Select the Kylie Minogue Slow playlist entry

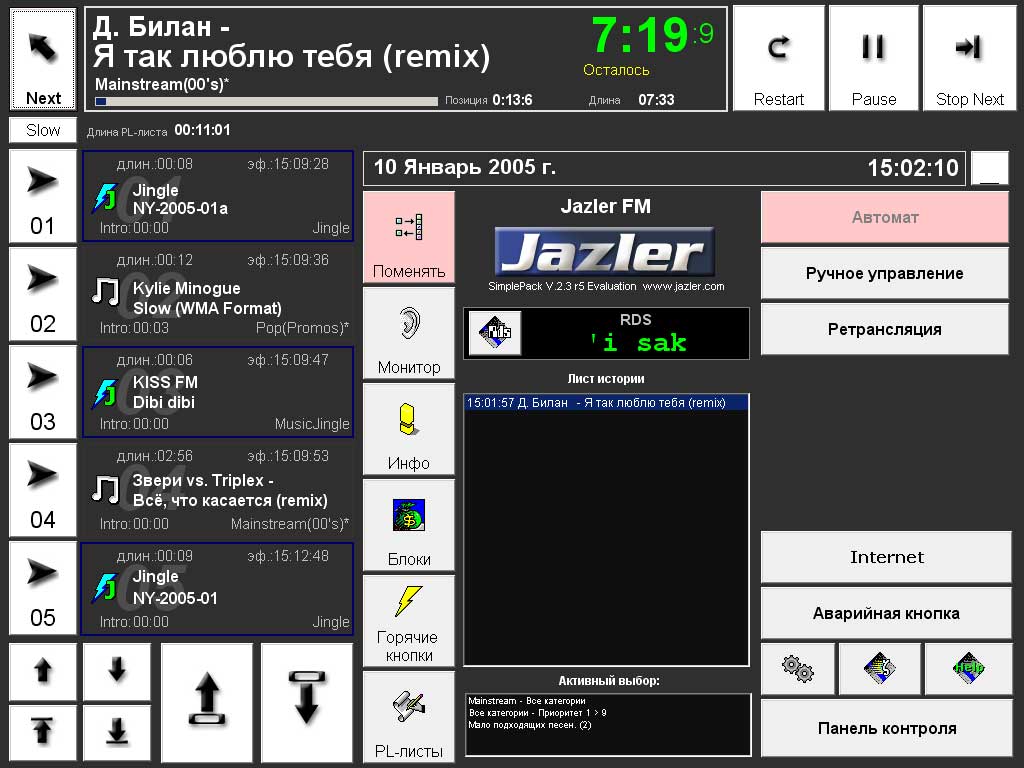click(217, 294)
